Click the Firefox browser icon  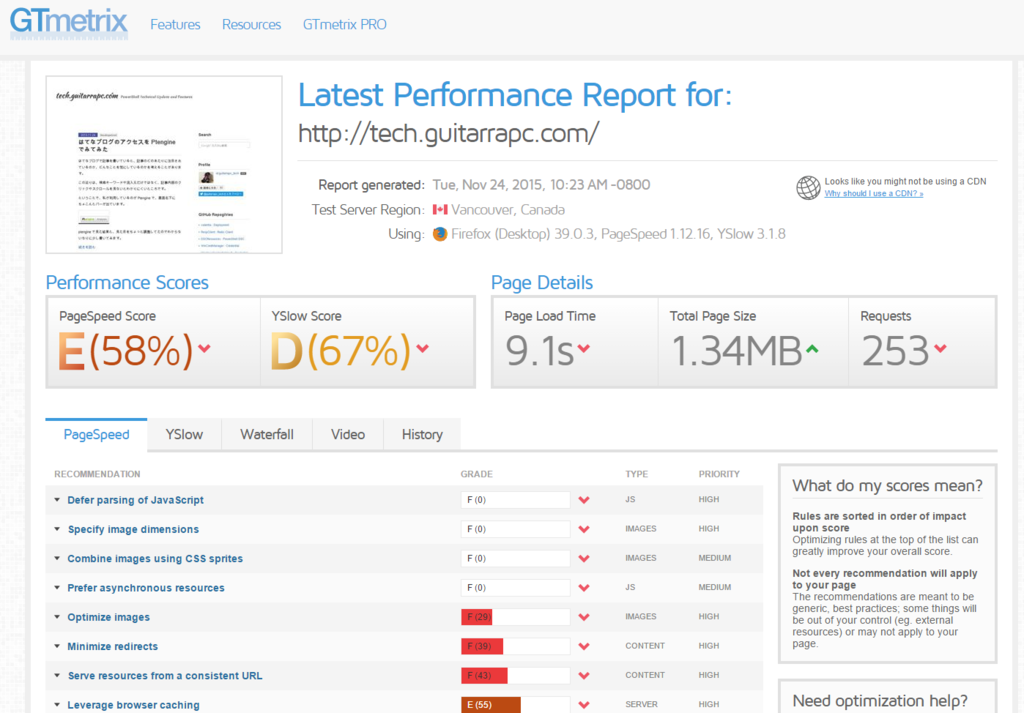coord(440,234)
